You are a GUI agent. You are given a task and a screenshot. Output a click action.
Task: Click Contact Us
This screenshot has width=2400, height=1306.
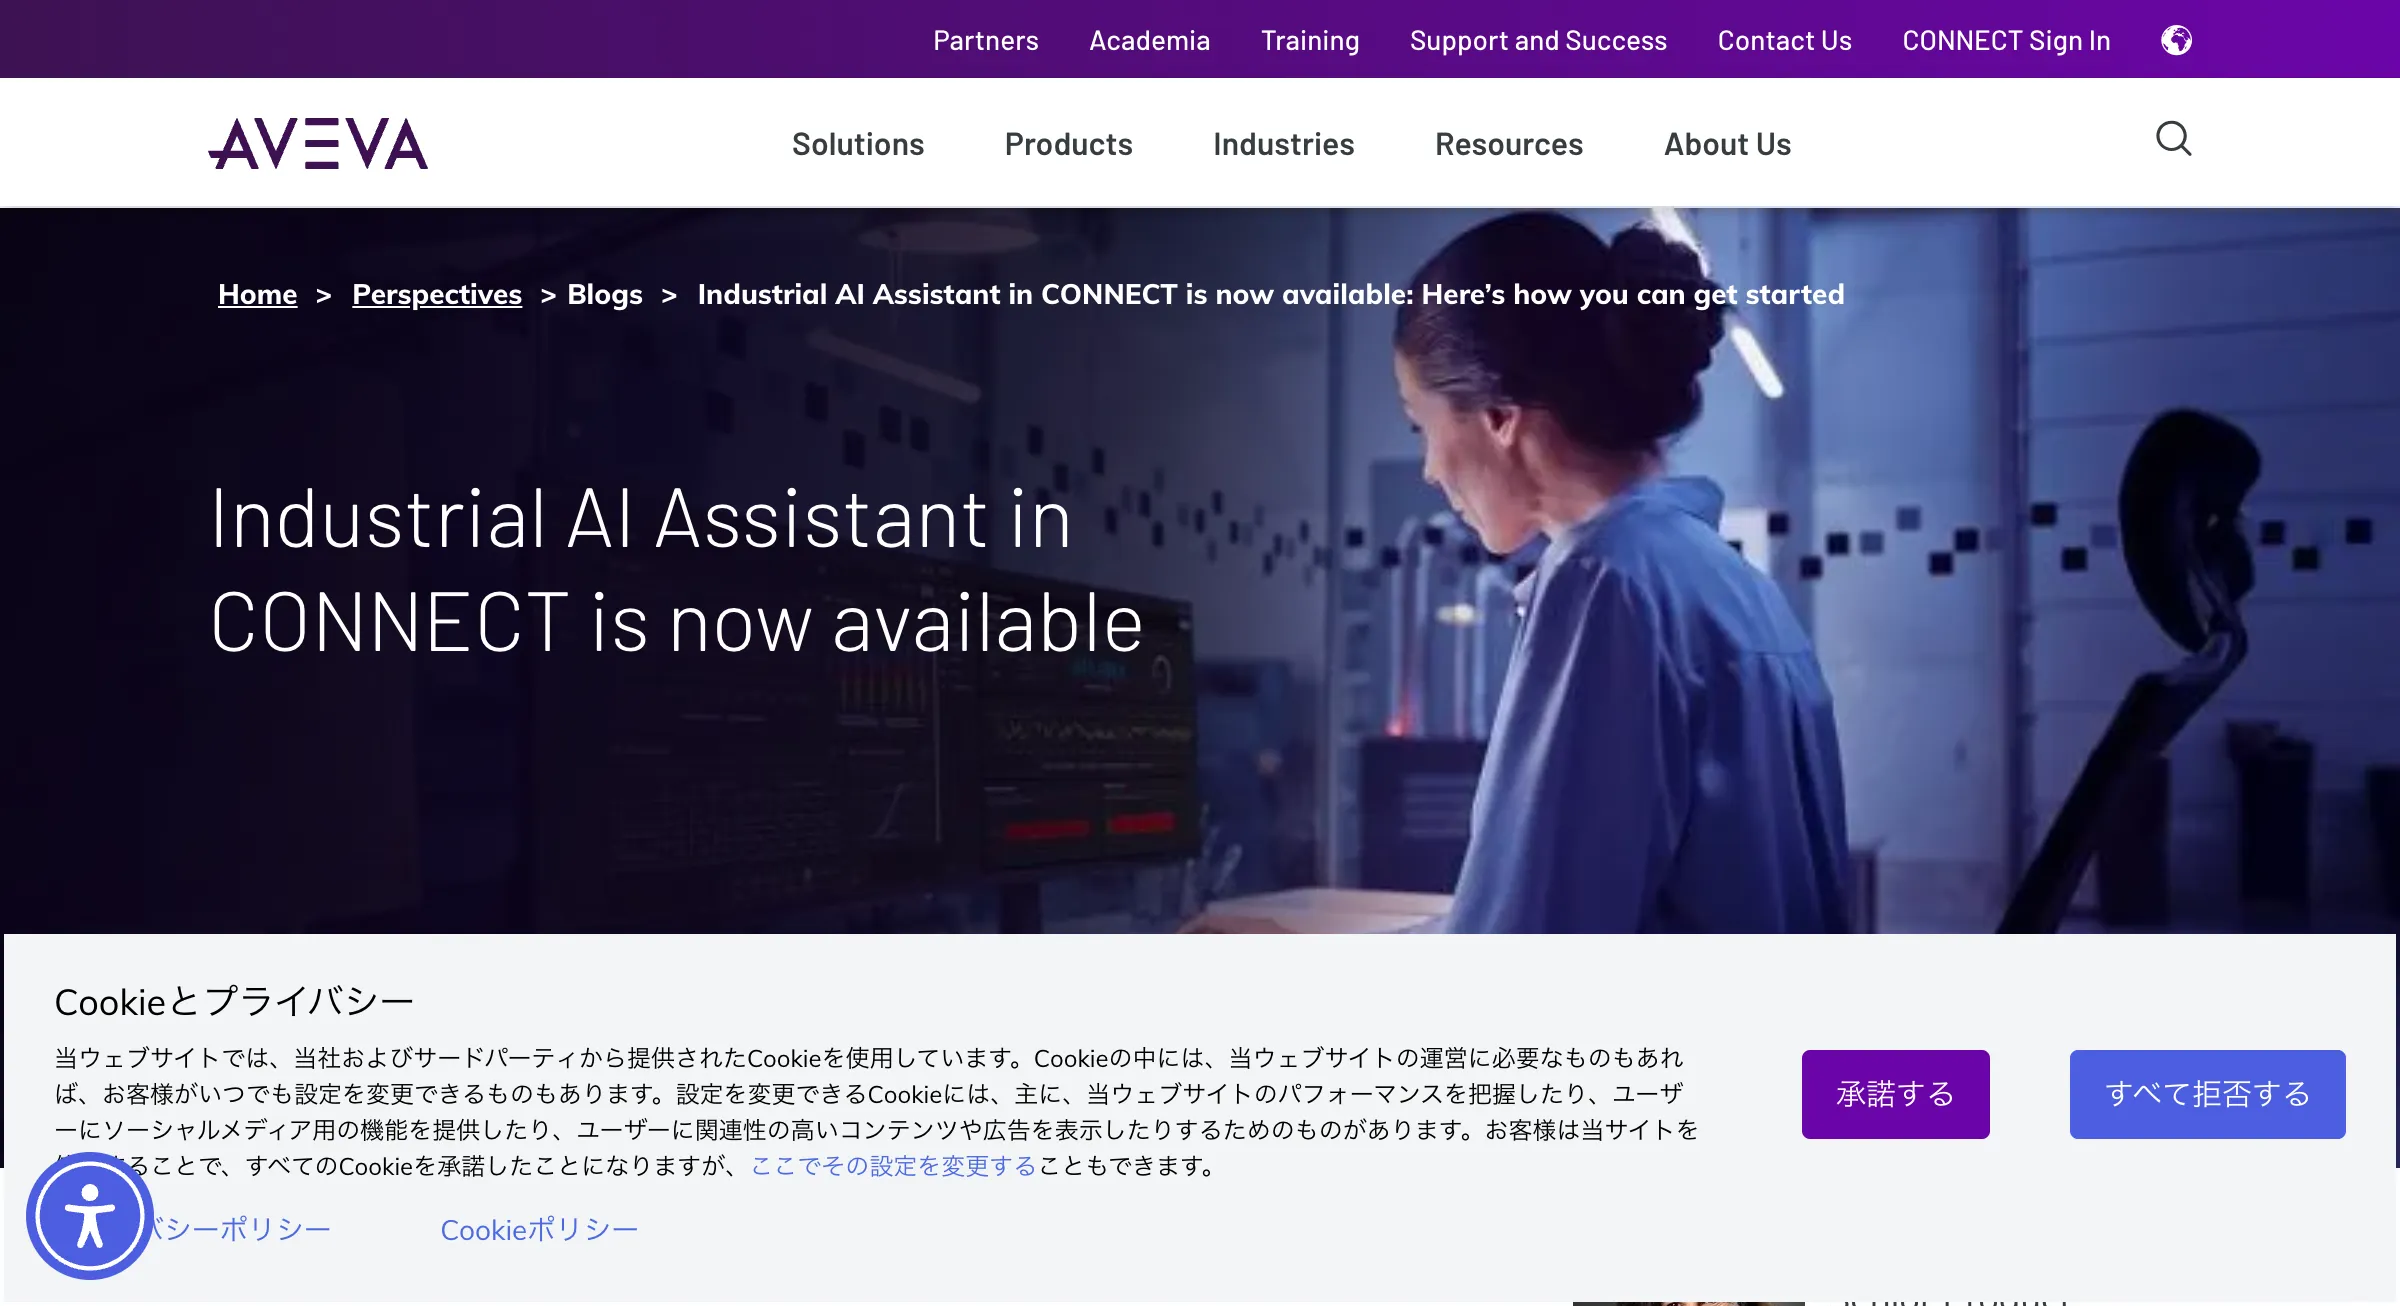pyautogui.click(x=1784, y=41)
